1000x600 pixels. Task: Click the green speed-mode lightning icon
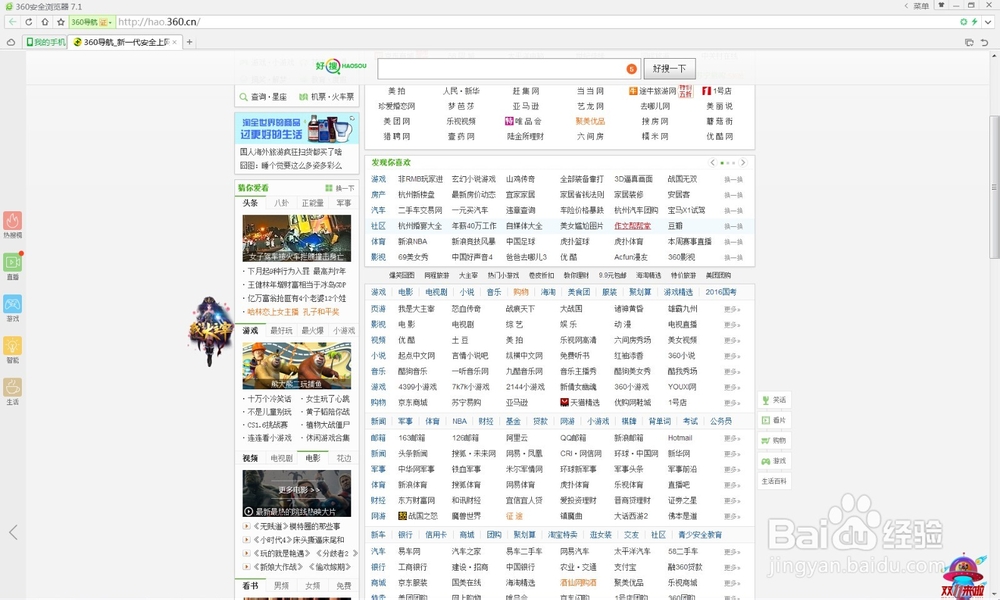[974, 22]
